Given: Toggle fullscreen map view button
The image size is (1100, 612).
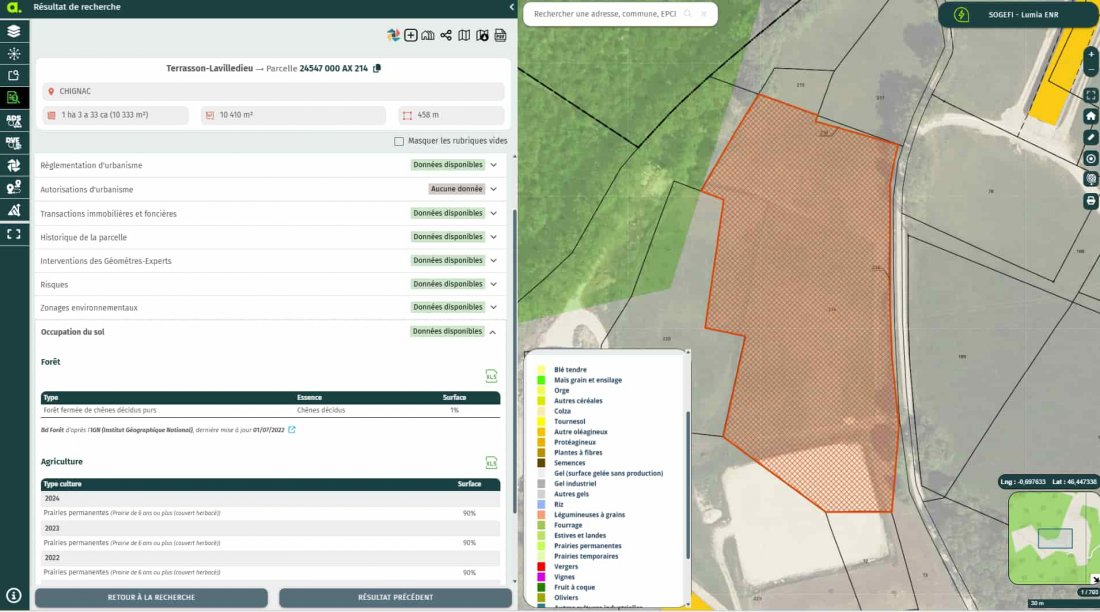Looking at the screenshot, I should 1091,95.
